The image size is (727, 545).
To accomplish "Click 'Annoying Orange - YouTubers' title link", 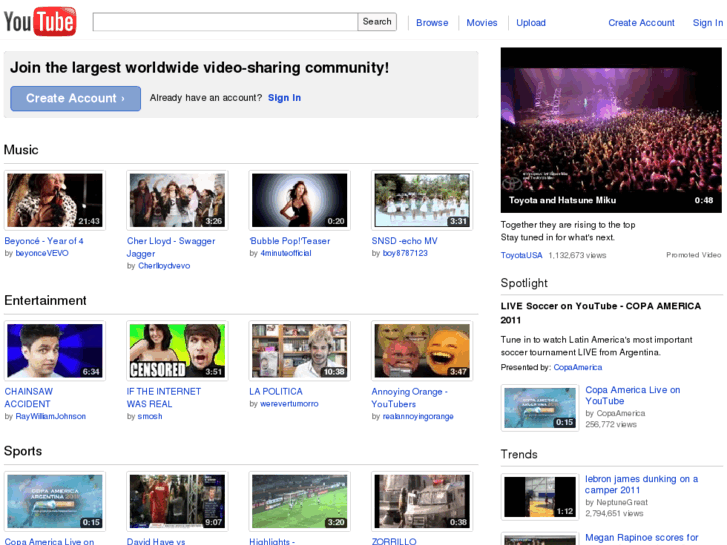I will (409, 398).
